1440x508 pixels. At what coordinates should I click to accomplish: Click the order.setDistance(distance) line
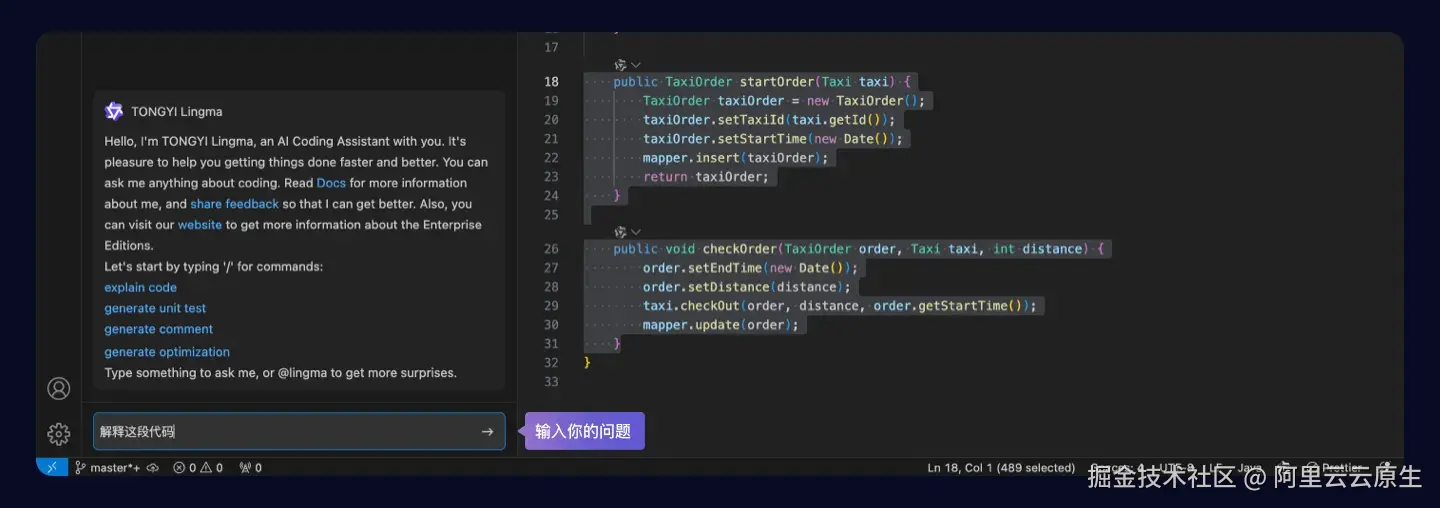click(747, 287)
